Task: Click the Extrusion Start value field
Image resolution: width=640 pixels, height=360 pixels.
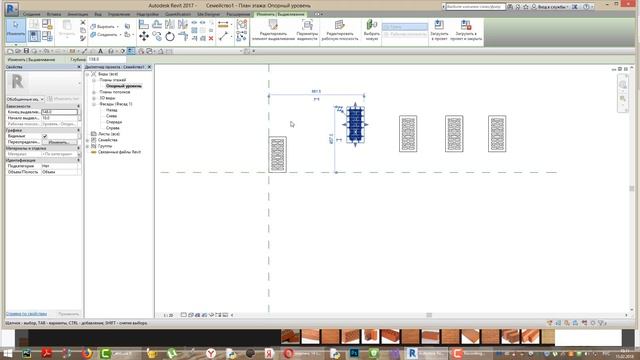Action: tap(60, 118)
